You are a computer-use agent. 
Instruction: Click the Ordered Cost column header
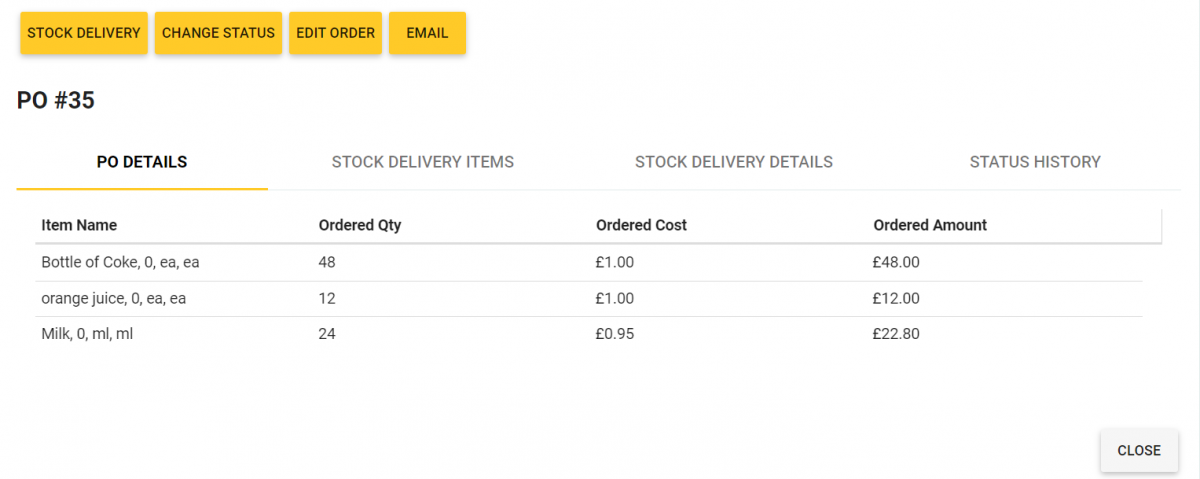click(641, 226)
